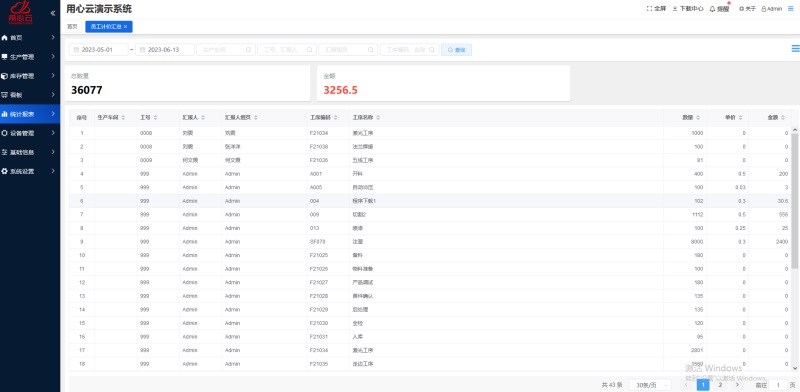Click the 查询 query button

click(x=457, y=50)
